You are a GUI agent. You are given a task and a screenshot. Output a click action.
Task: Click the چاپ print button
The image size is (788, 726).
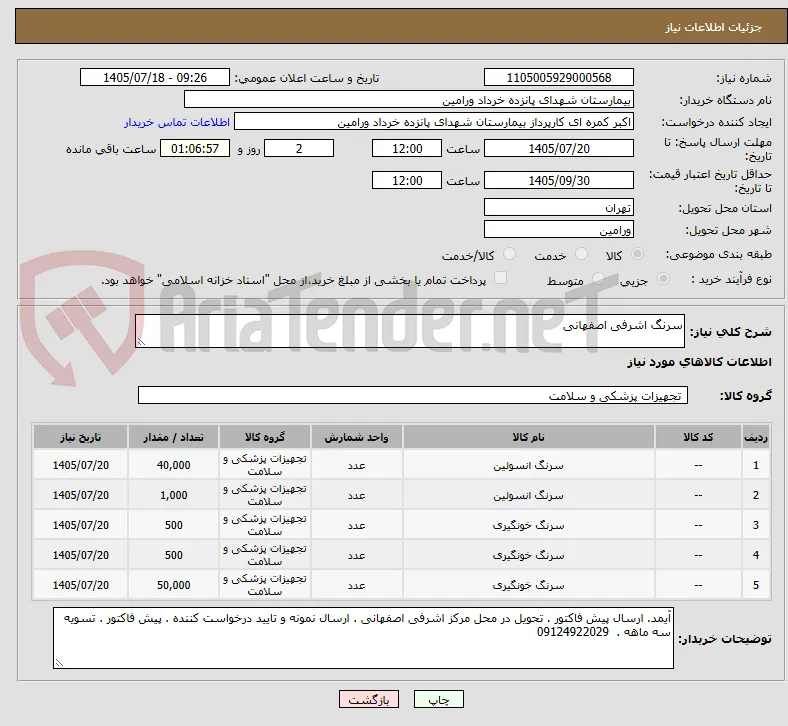pos(439,699)
